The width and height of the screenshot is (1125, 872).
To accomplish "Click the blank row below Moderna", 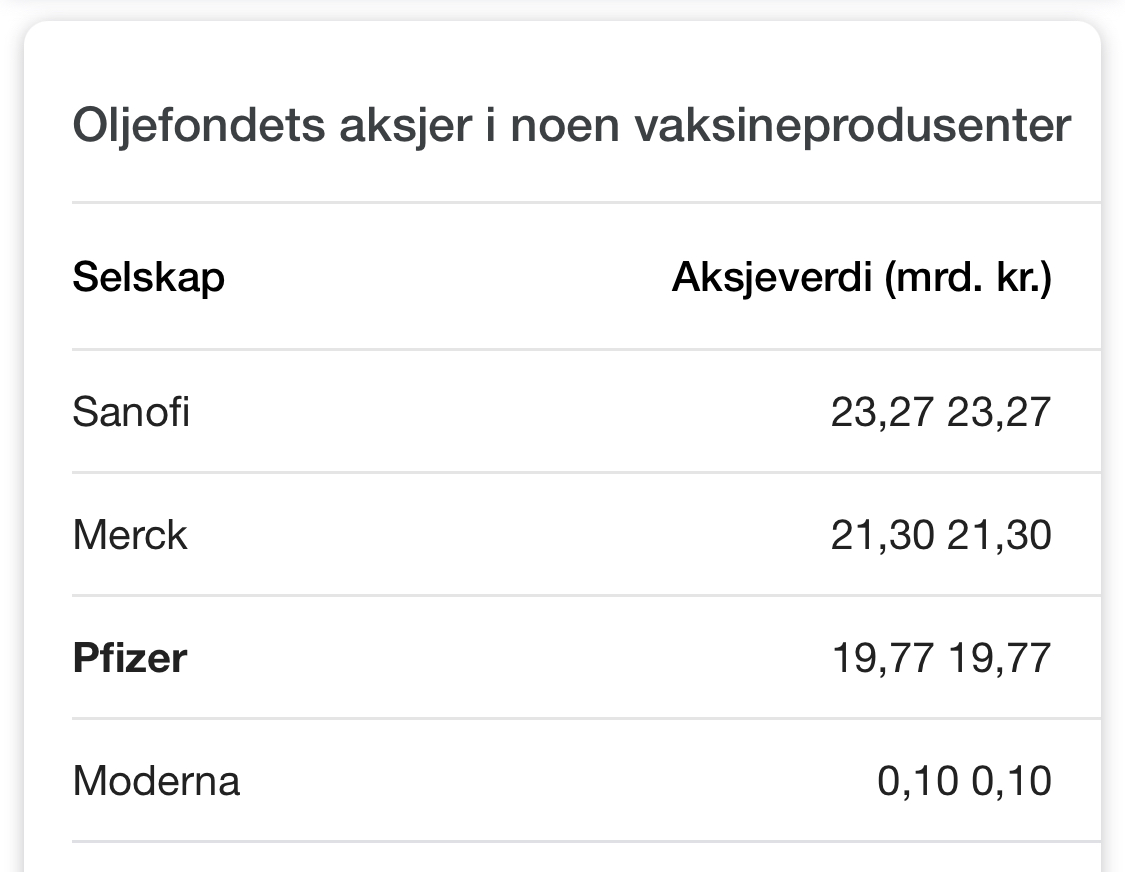I will coord(560,858).
